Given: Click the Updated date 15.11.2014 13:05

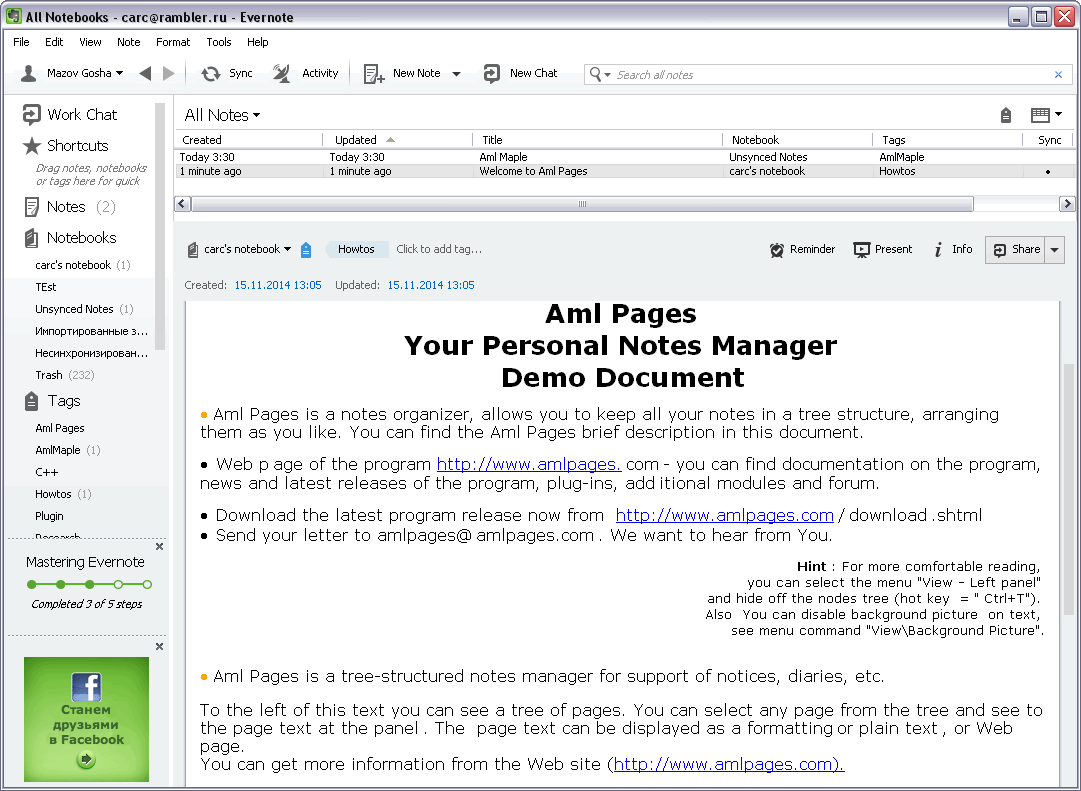Looking at the screenshot, I should (431, 285).
